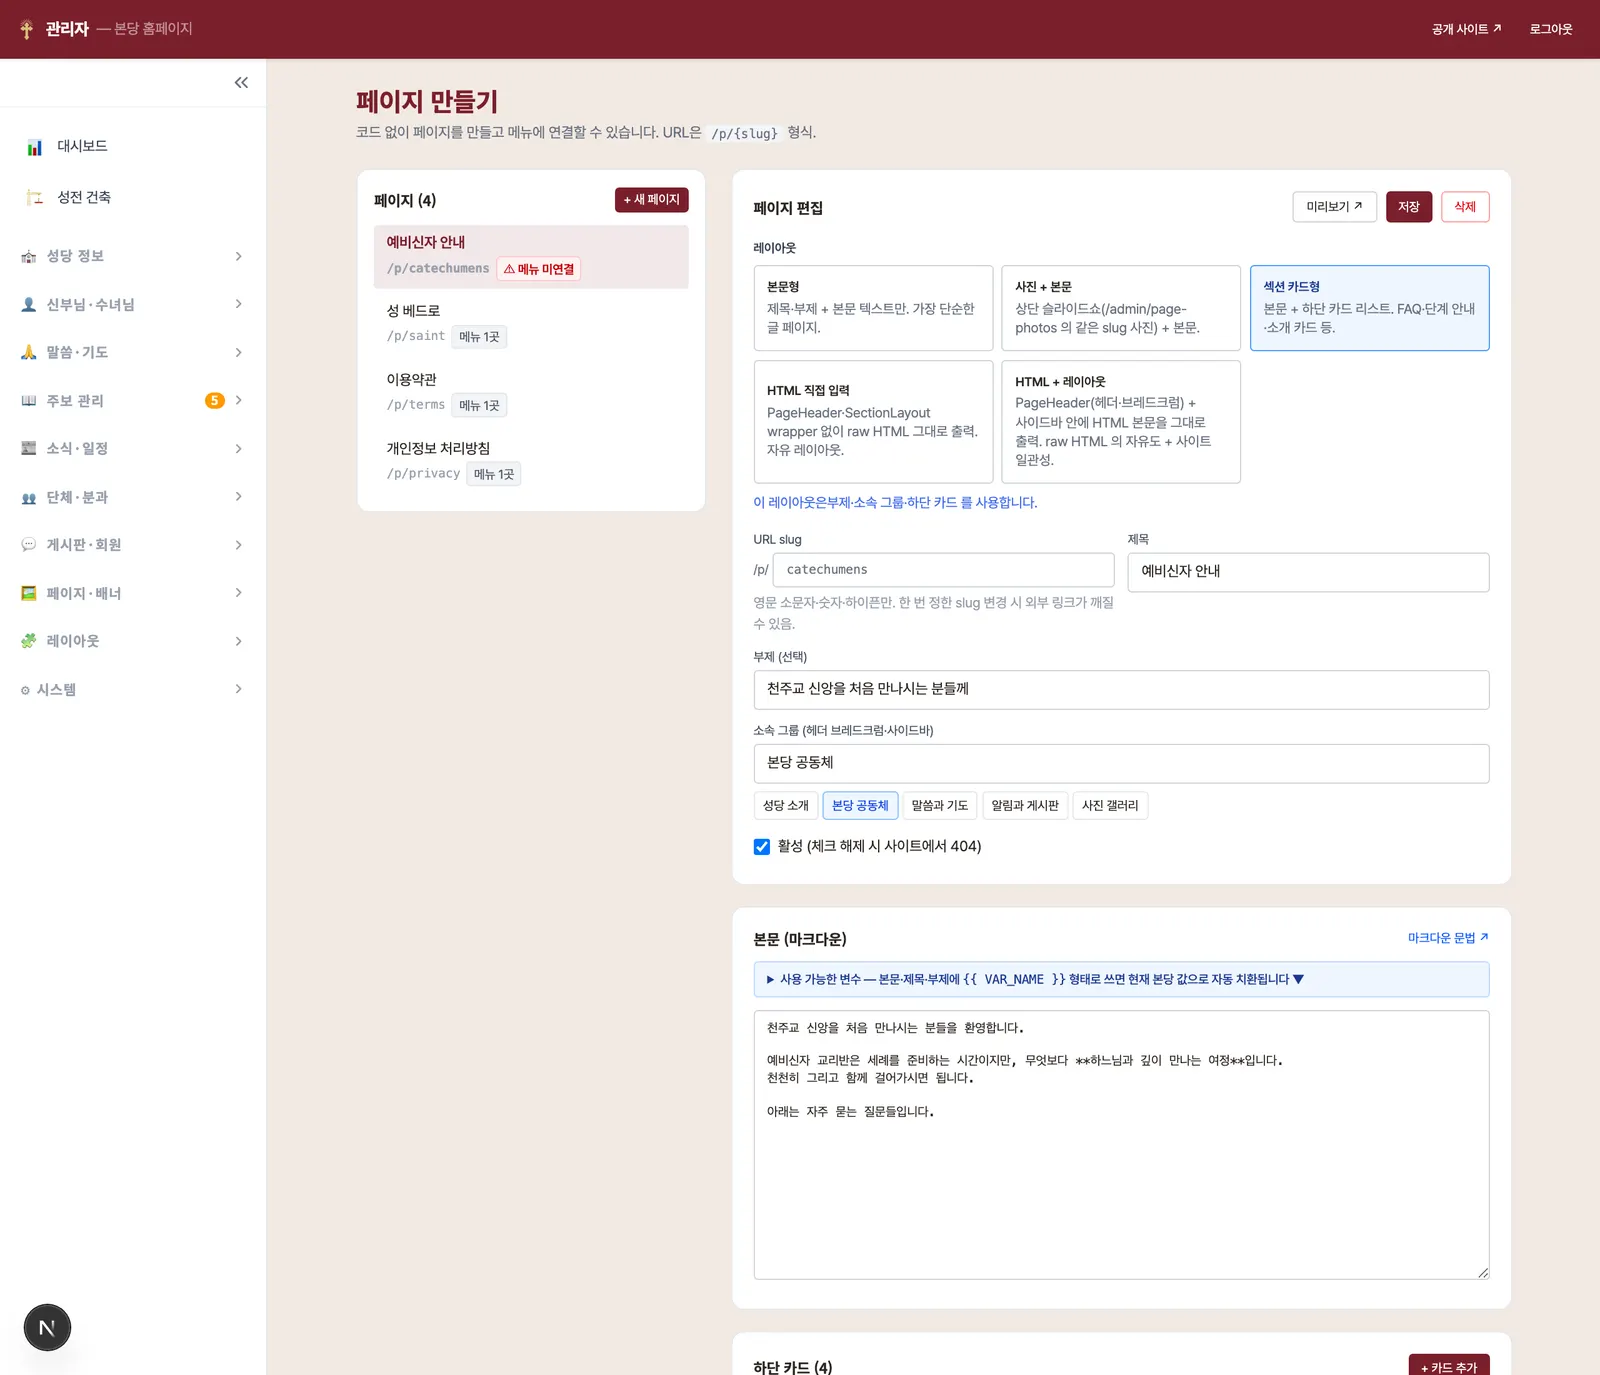The image size is (1600, 1375).
Task: Click the round N badge icon
Action: pos(47,1328)
